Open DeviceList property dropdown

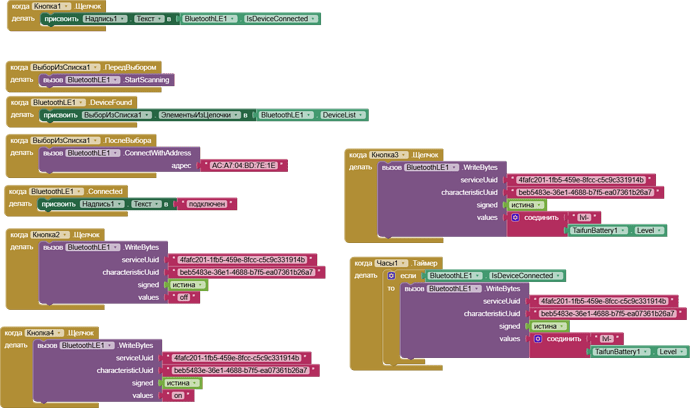point(342,115)
